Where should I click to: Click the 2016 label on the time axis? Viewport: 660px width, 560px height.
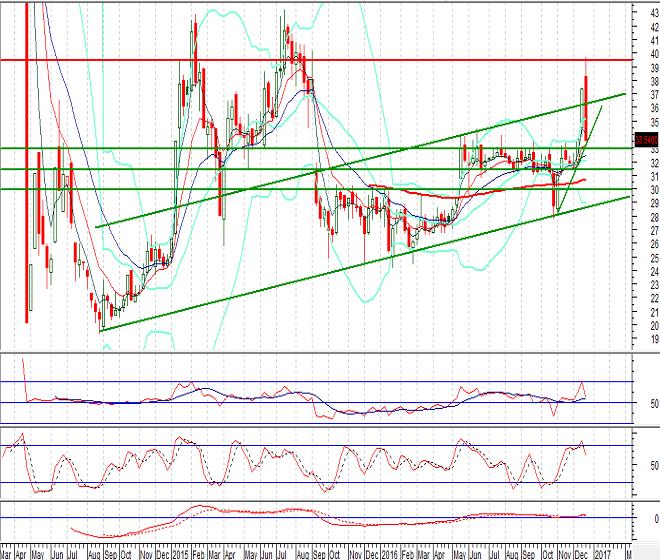390,555
